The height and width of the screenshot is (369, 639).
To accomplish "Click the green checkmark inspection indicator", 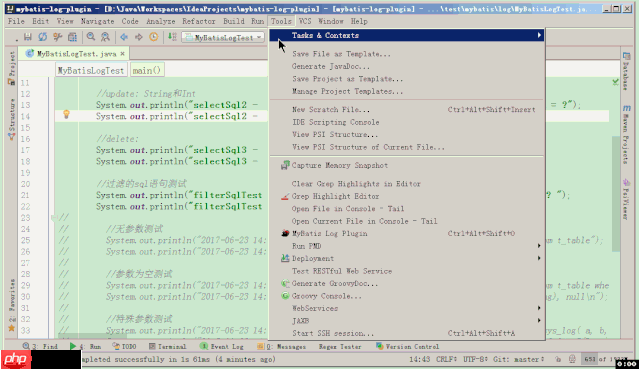I will [615, 82].
